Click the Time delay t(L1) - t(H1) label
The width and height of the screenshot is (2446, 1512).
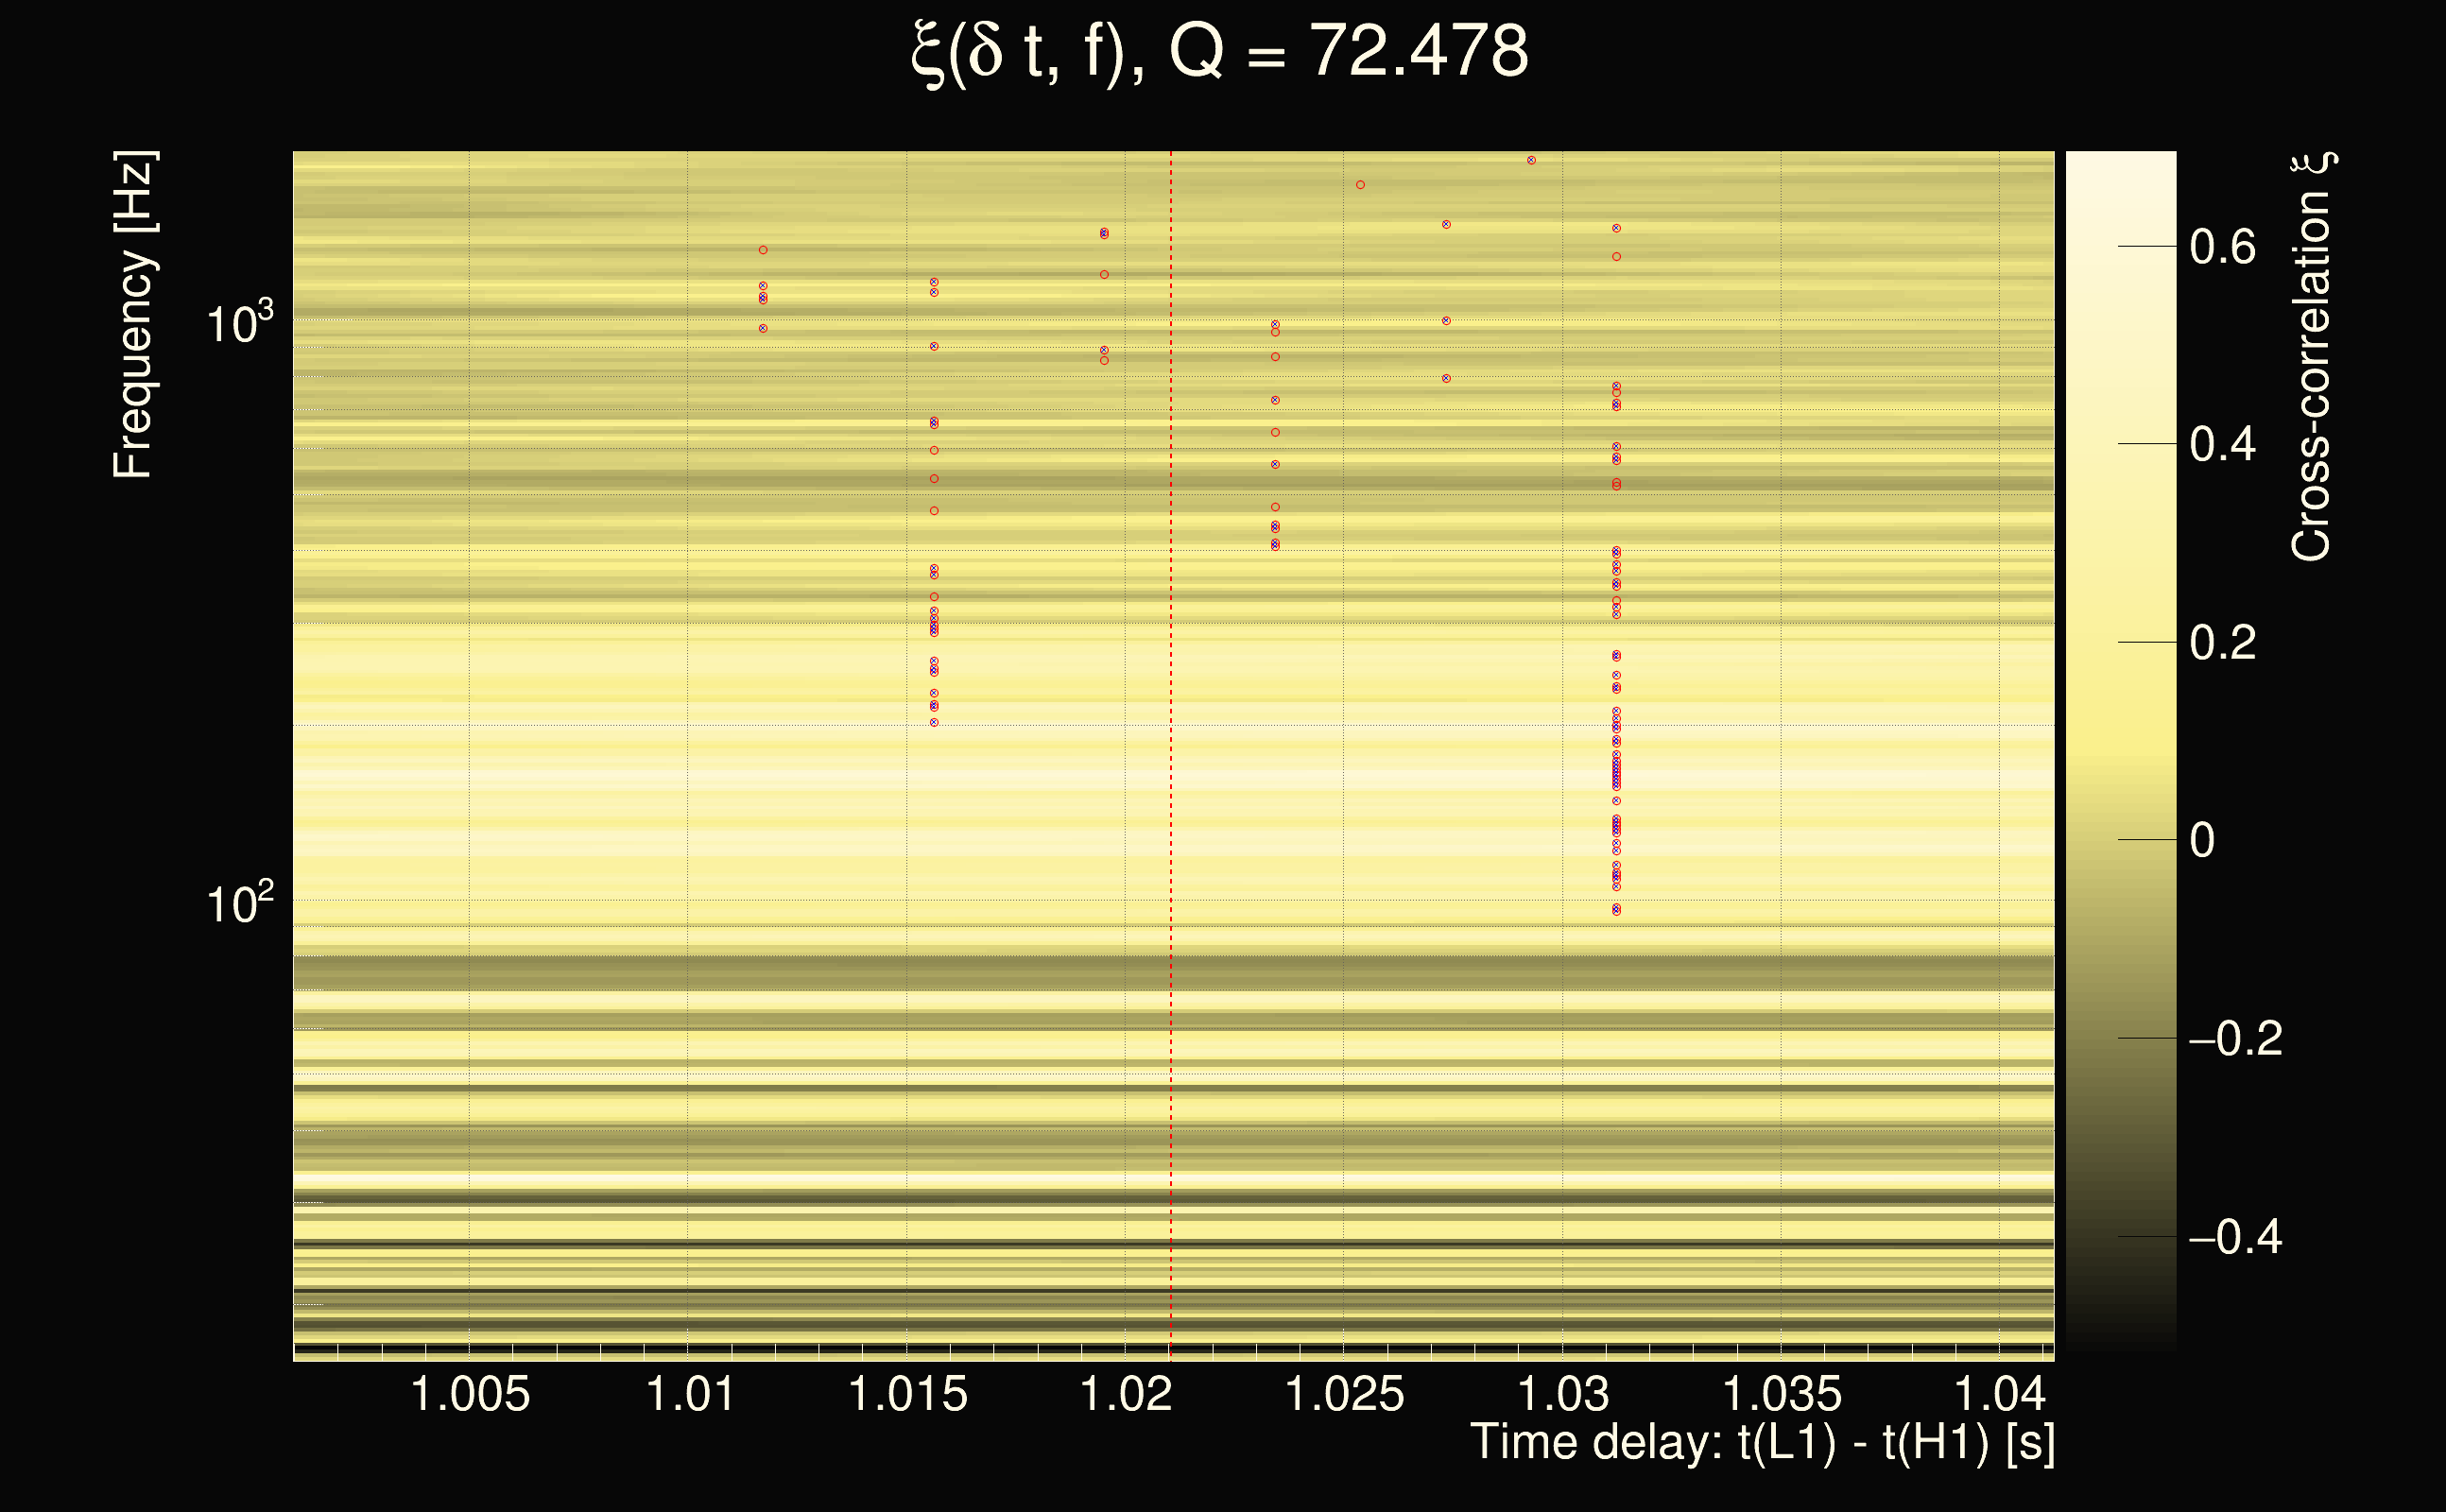pos(1762,1442)
